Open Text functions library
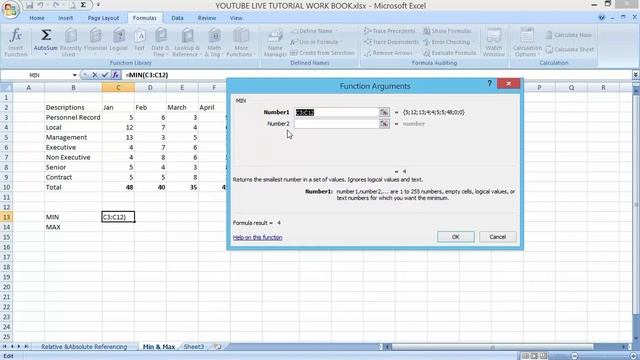Image resolution: width=640 pixels, height=360 pixels. [140, 42]
